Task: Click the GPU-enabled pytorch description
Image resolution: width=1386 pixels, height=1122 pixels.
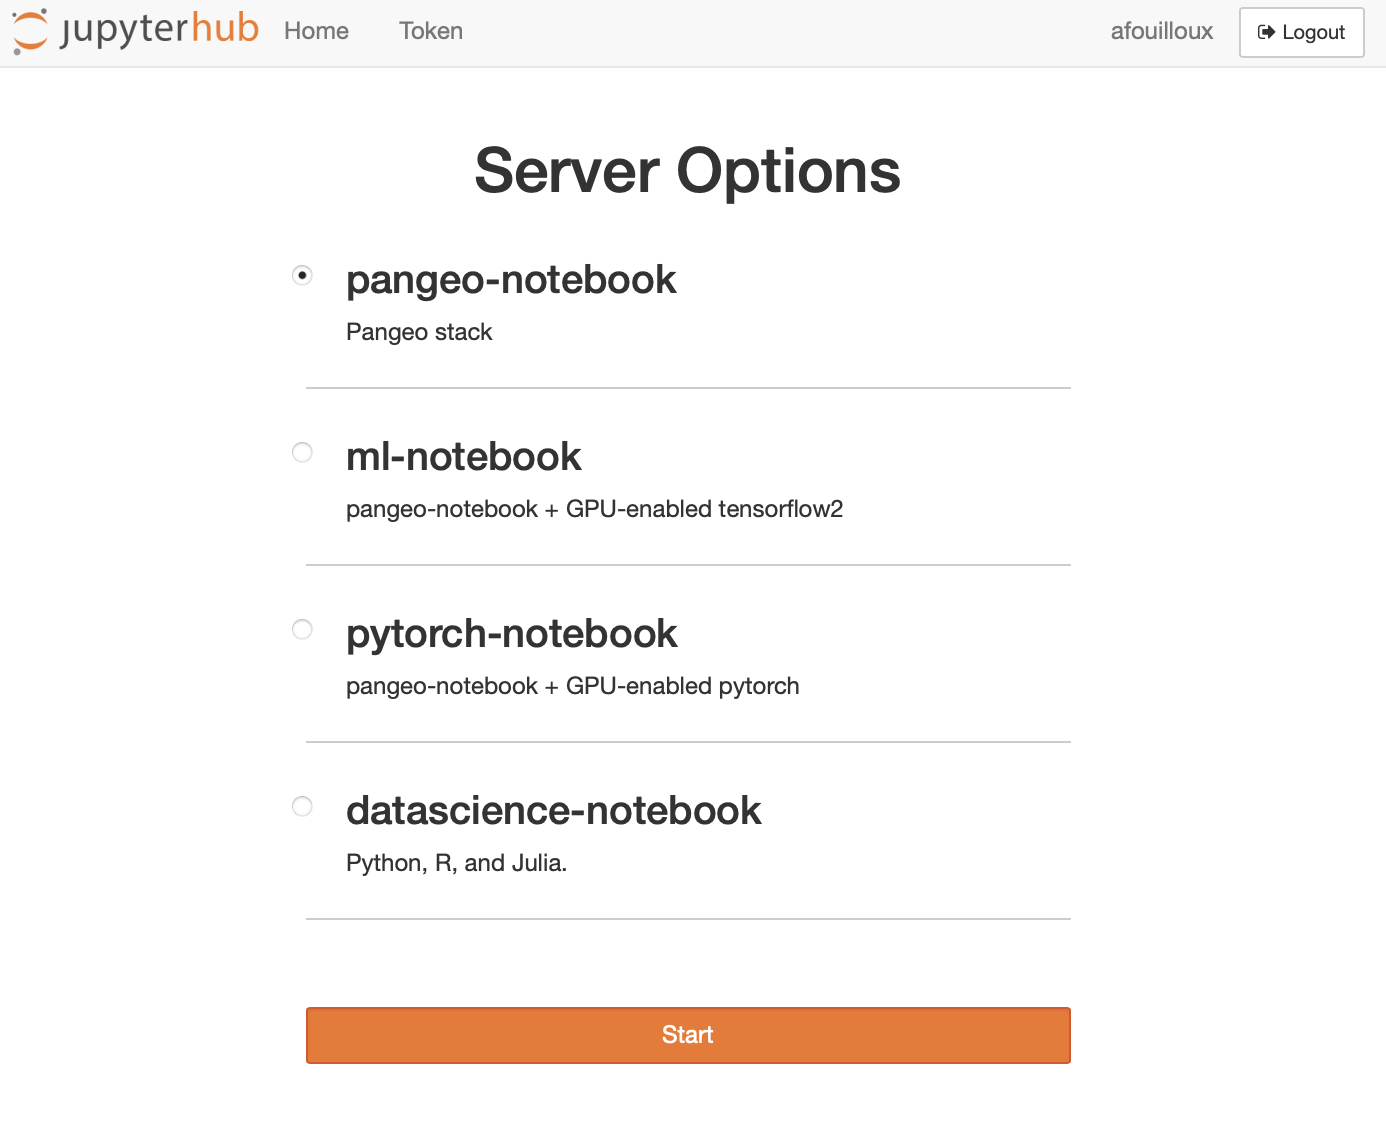Action: [x=572, y=686]
